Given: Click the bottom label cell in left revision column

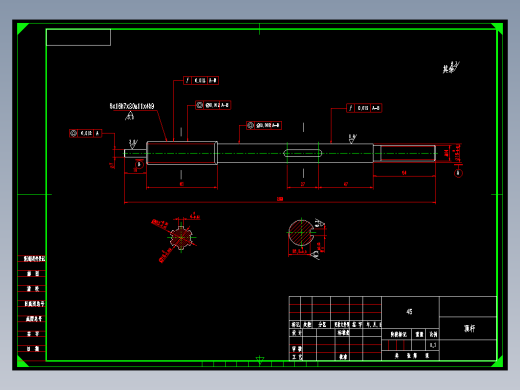Looking at the screenshot, I should click(x=32, y=349).
